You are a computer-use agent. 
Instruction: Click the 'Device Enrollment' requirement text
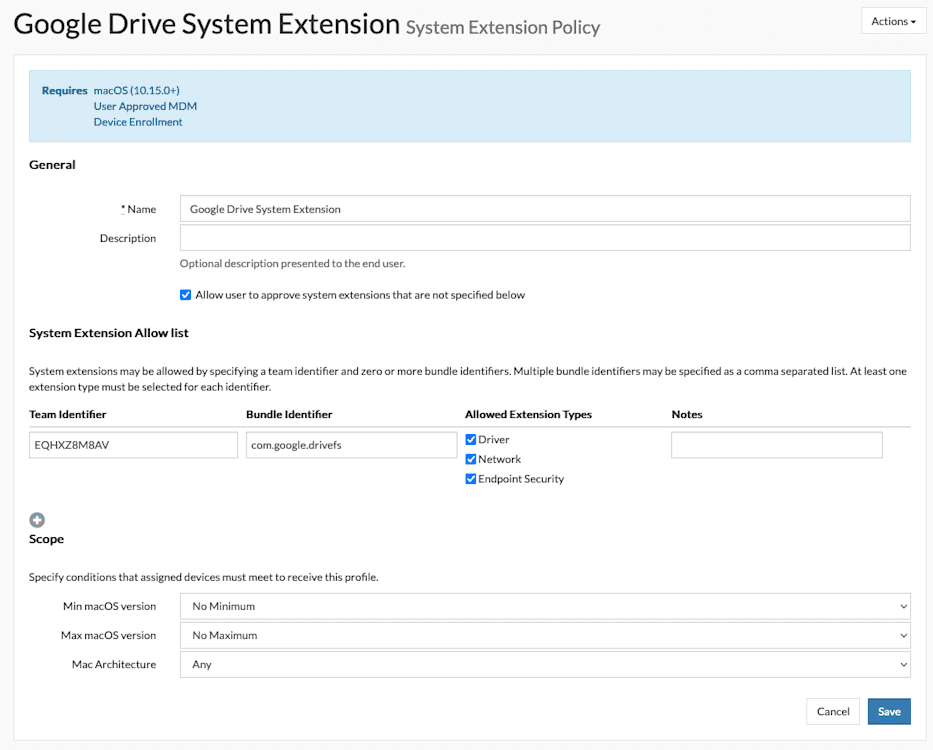click(x=138, y=122)
